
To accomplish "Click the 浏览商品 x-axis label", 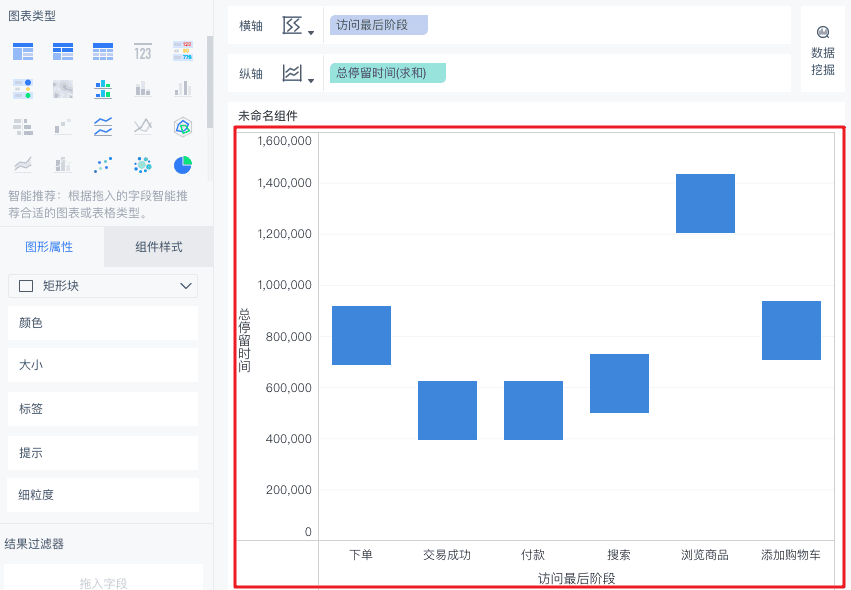I will click(705, 555).
